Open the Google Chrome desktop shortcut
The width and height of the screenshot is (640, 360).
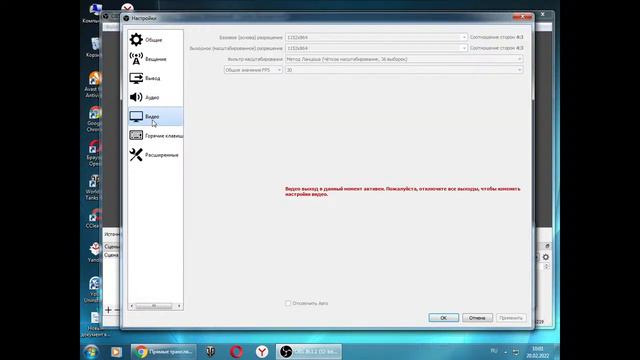94,119
